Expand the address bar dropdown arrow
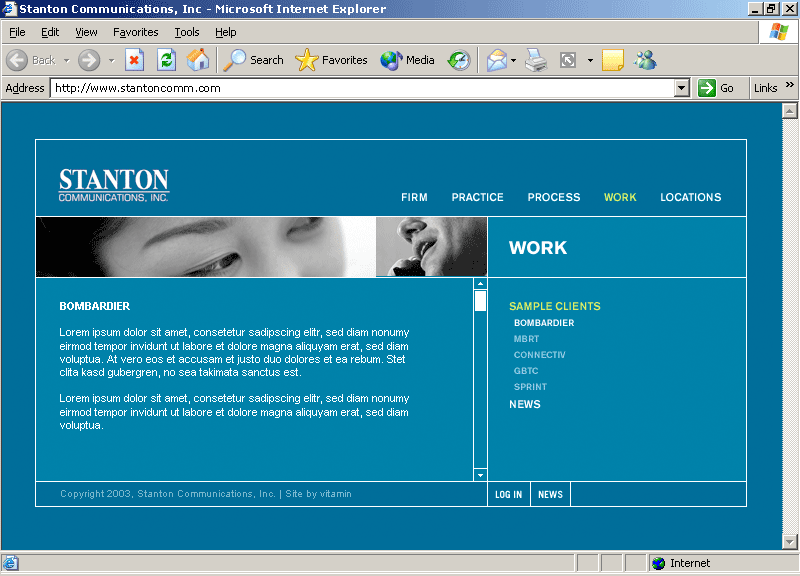Viewport: 800px width, 576px height. click(x=682, y=88)
